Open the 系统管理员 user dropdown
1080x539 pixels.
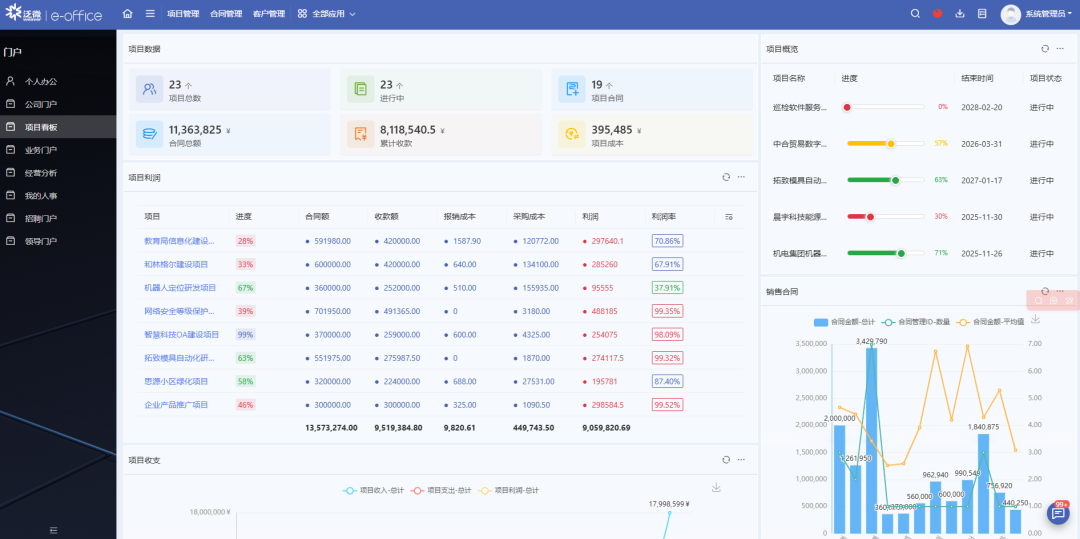tap(1045, 14)
